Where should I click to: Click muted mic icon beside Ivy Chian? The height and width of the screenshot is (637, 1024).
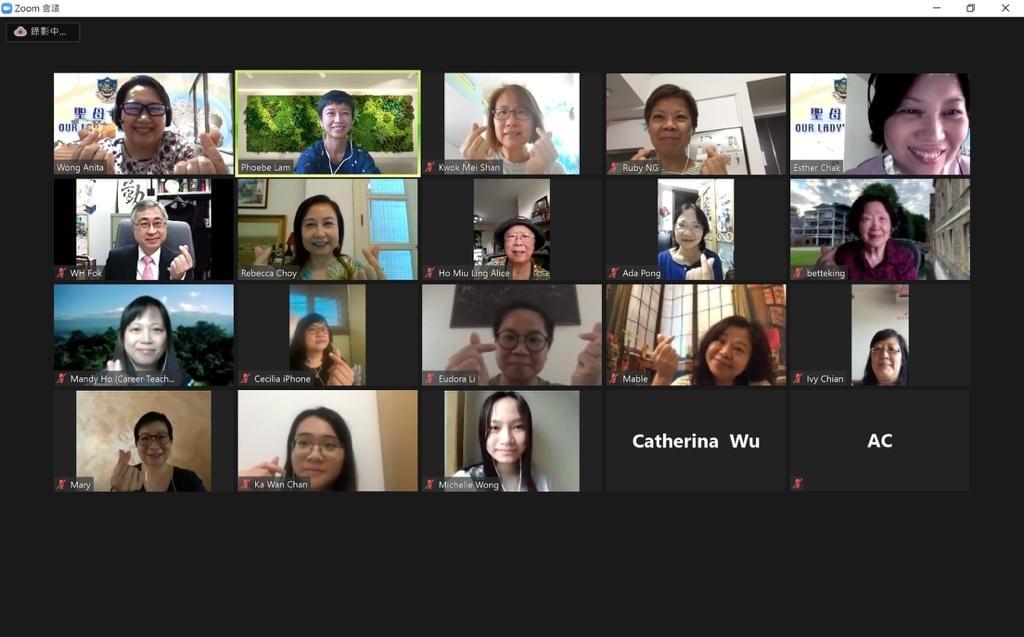(x=798, y=378)
